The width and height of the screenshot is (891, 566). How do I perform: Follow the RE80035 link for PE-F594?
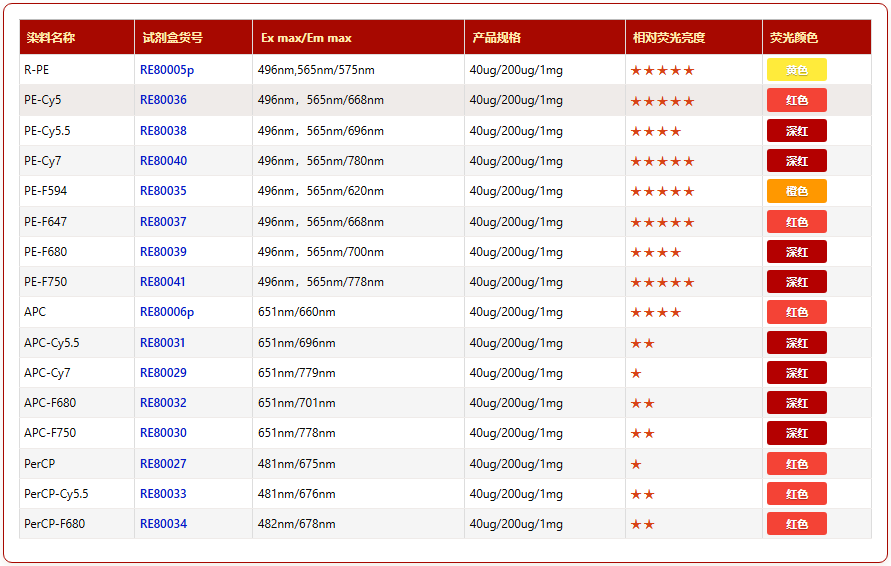(163, 191)
